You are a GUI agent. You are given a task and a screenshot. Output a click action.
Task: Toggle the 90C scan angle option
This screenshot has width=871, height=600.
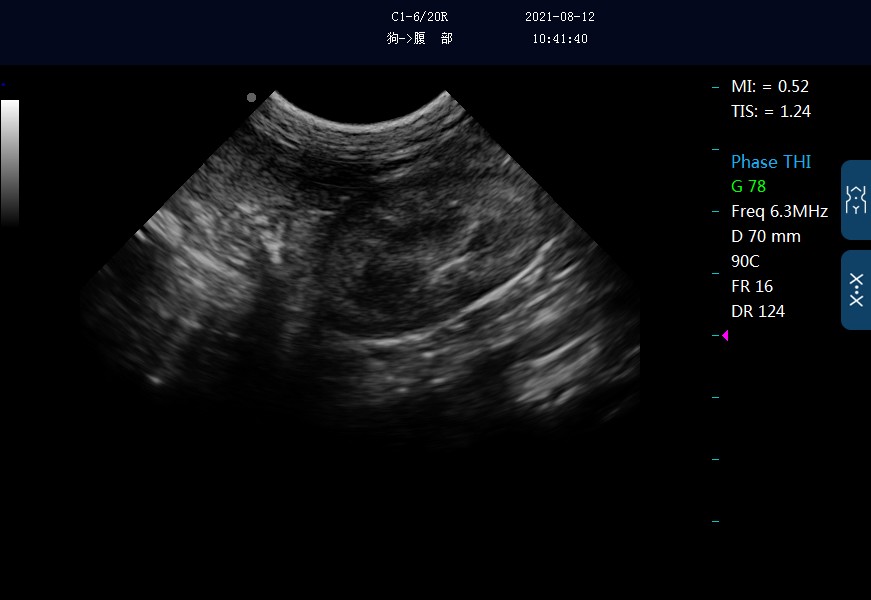[748, 261]
